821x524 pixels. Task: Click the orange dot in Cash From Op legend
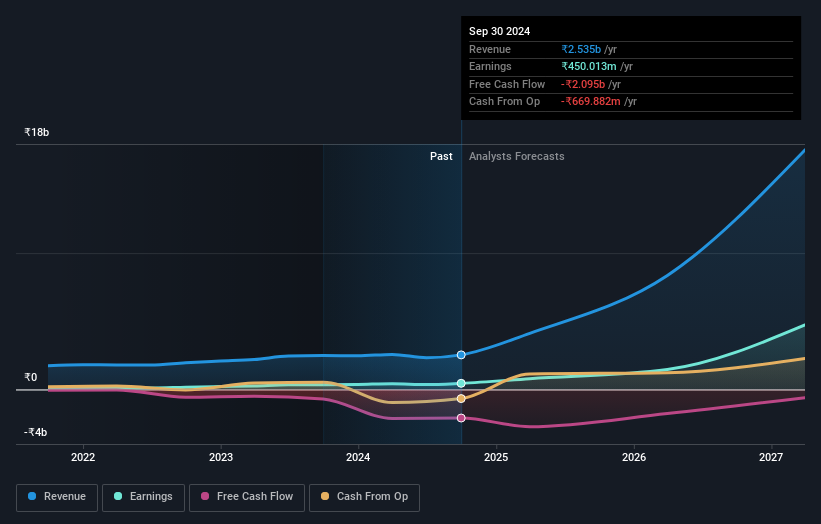325,496
